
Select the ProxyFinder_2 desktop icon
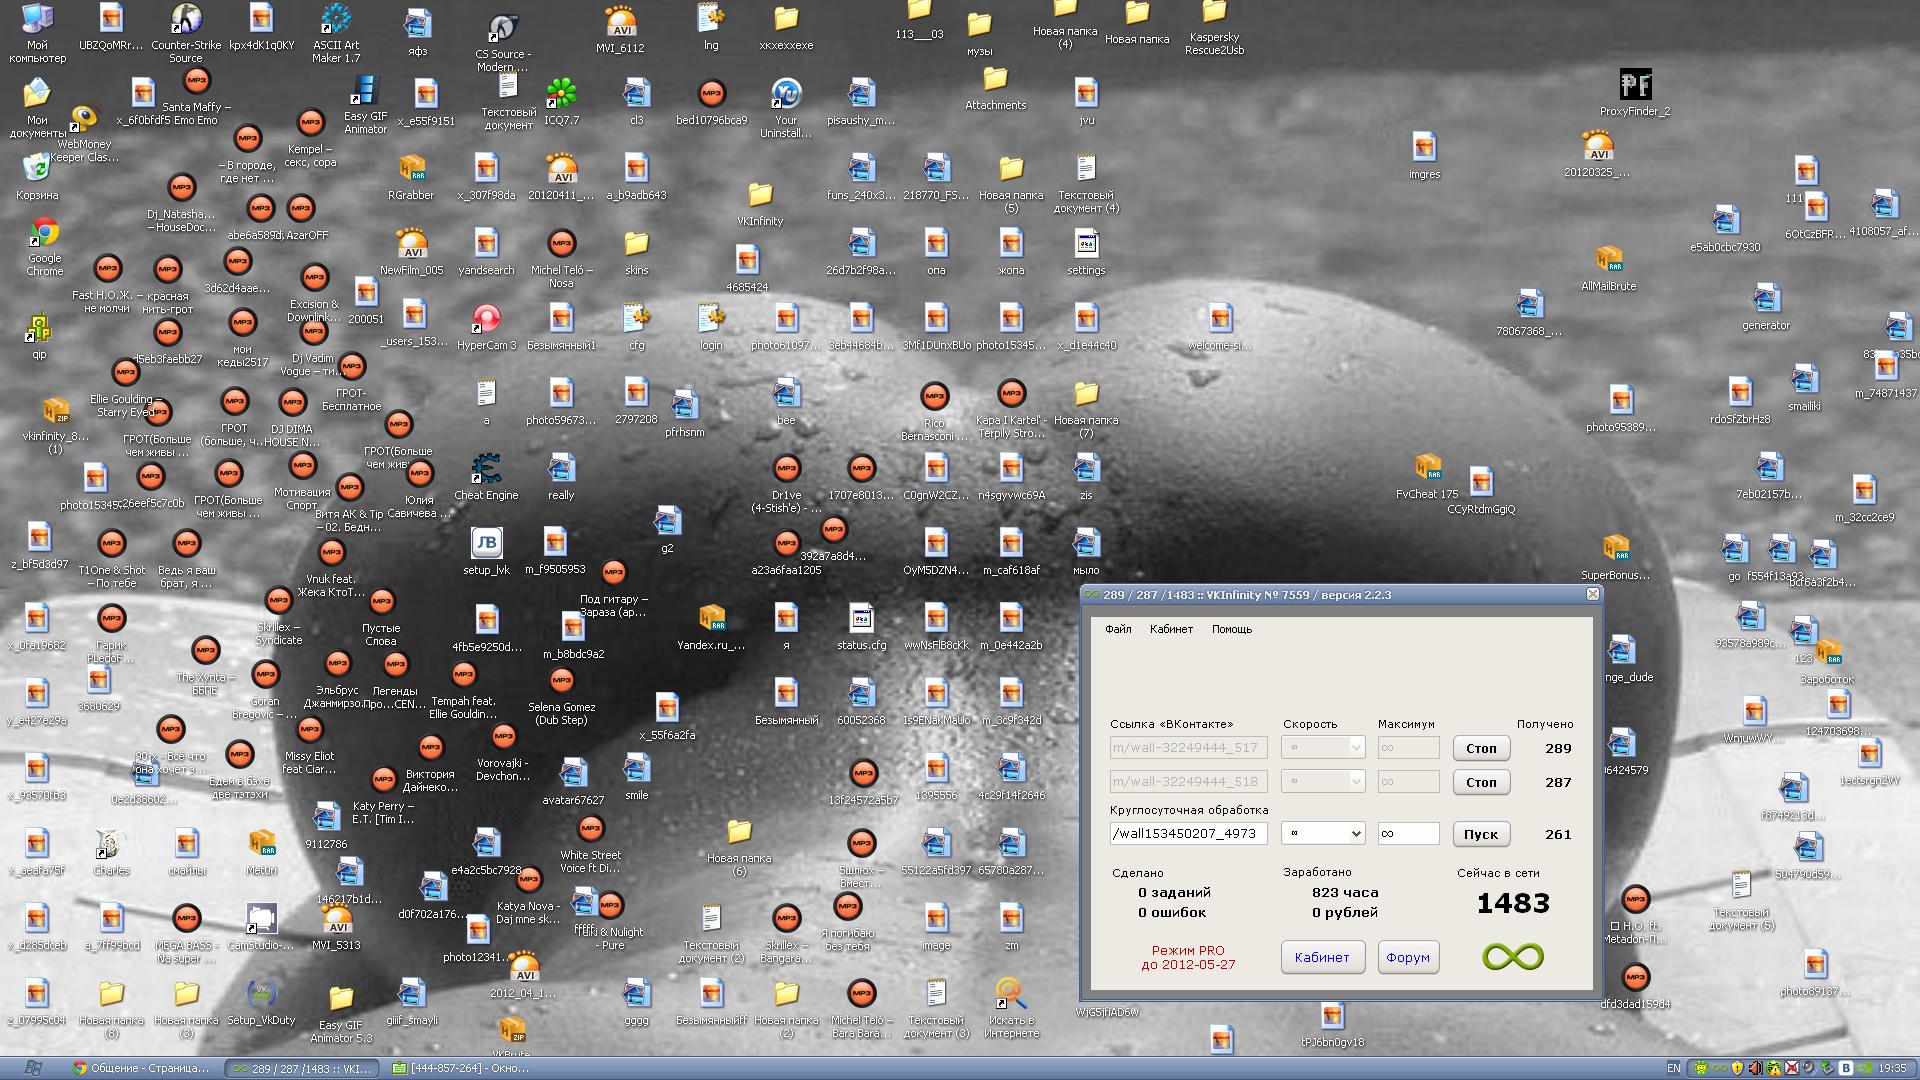[1635, 93]
